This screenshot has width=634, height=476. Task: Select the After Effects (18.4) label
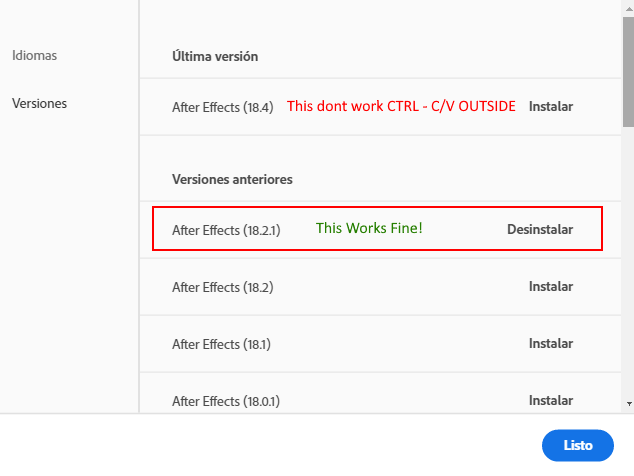tap(222, 107)
